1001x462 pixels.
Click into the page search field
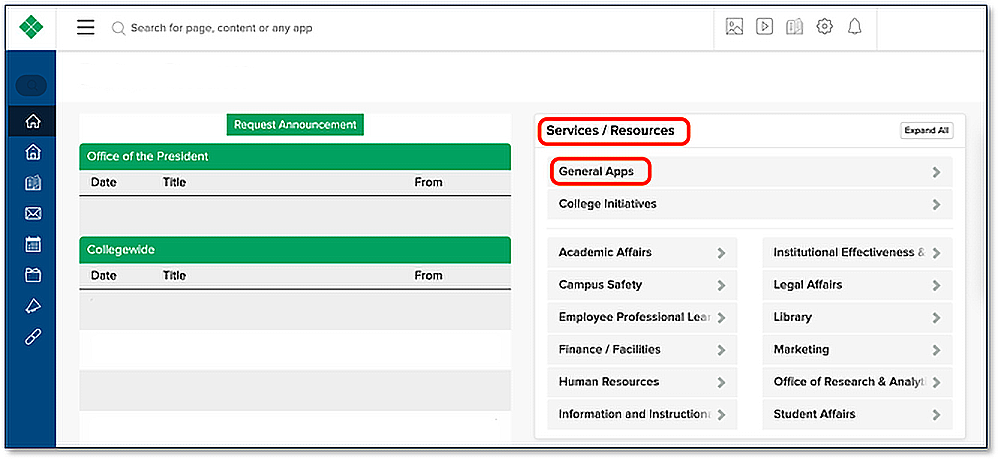pos(221,28)
